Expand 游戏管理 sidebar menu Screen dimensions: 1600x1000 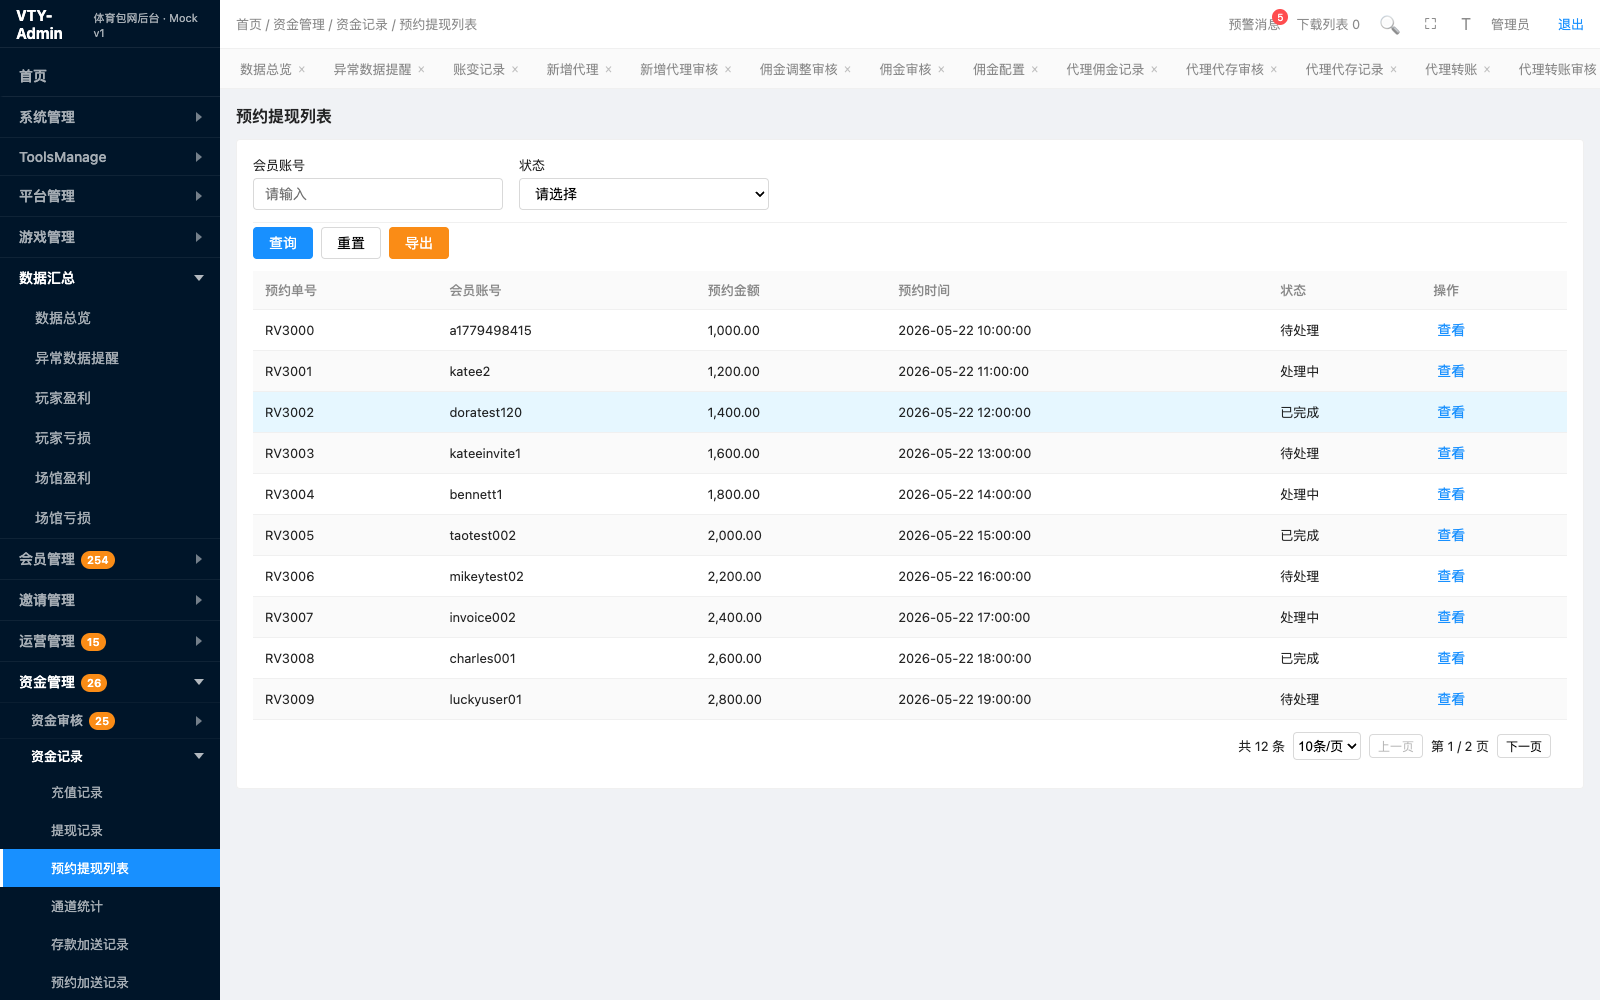110,237
